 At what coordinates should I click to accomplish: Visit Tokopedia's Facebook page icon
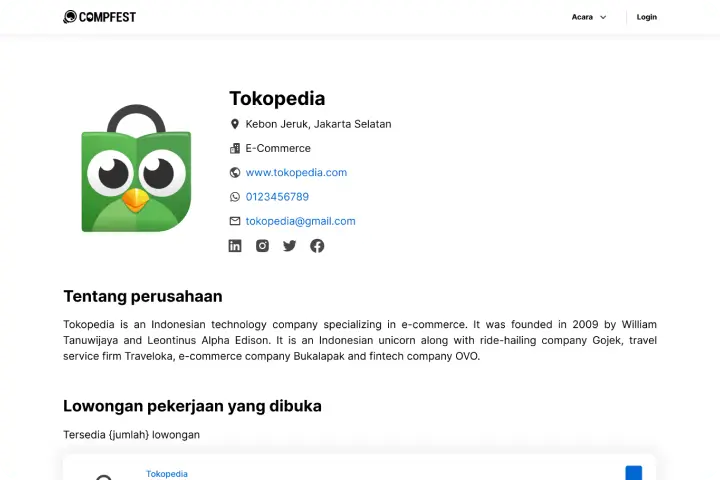[317, 246]
